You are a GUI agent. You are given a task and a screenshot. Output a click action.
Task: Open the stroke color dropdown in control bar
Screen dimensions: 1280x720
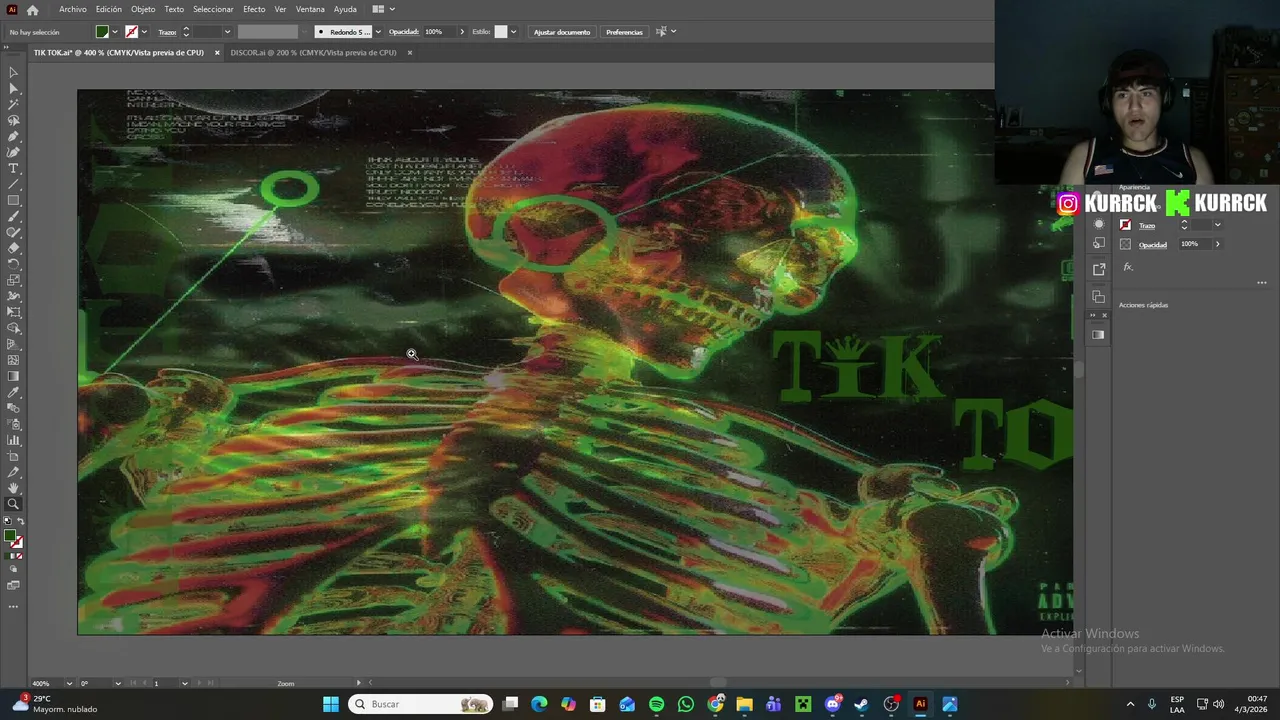143,32
